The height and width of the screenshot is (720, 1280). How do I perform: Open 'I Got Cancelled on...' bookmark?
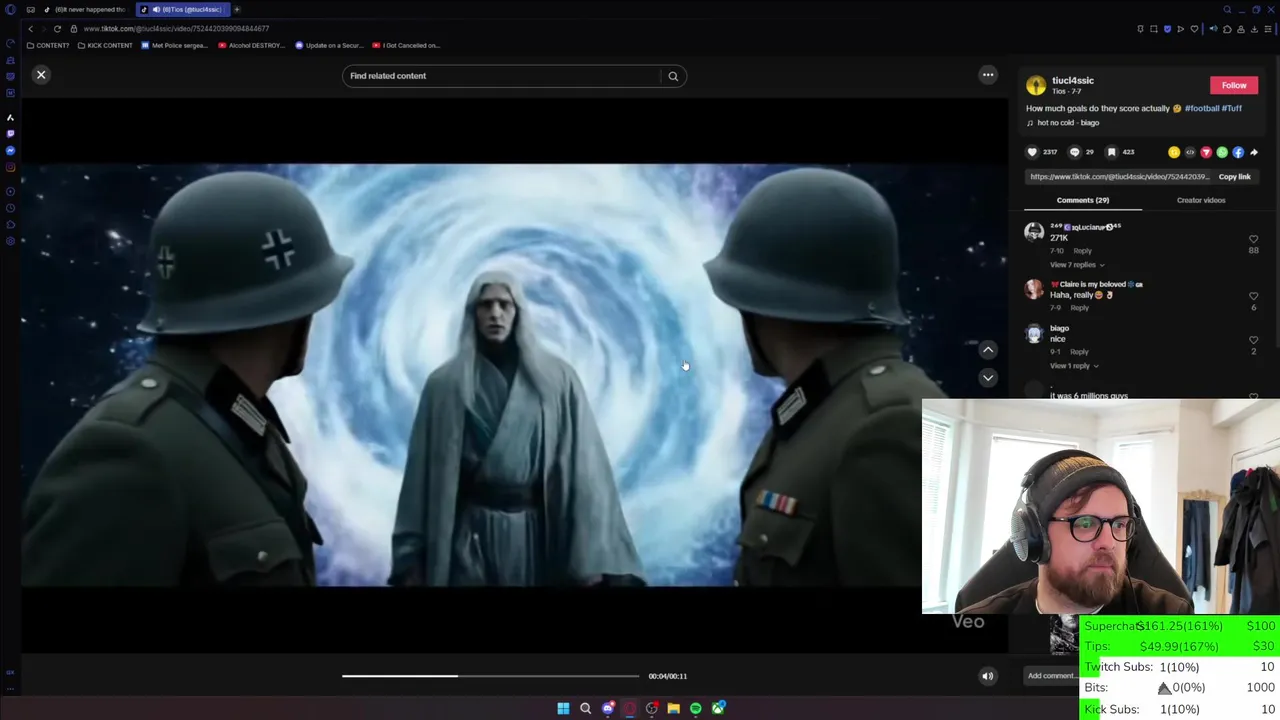pos(406,45)
